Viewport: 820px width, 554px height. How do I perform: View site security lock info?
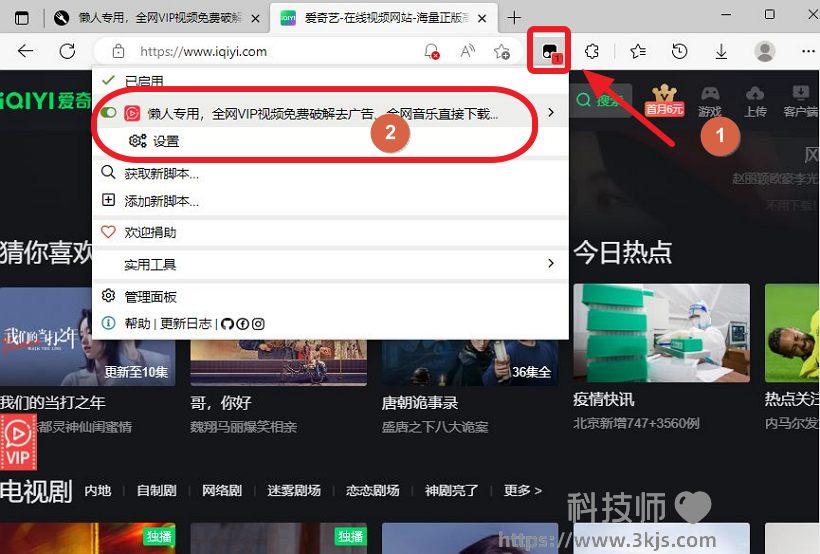click(119, 51)
